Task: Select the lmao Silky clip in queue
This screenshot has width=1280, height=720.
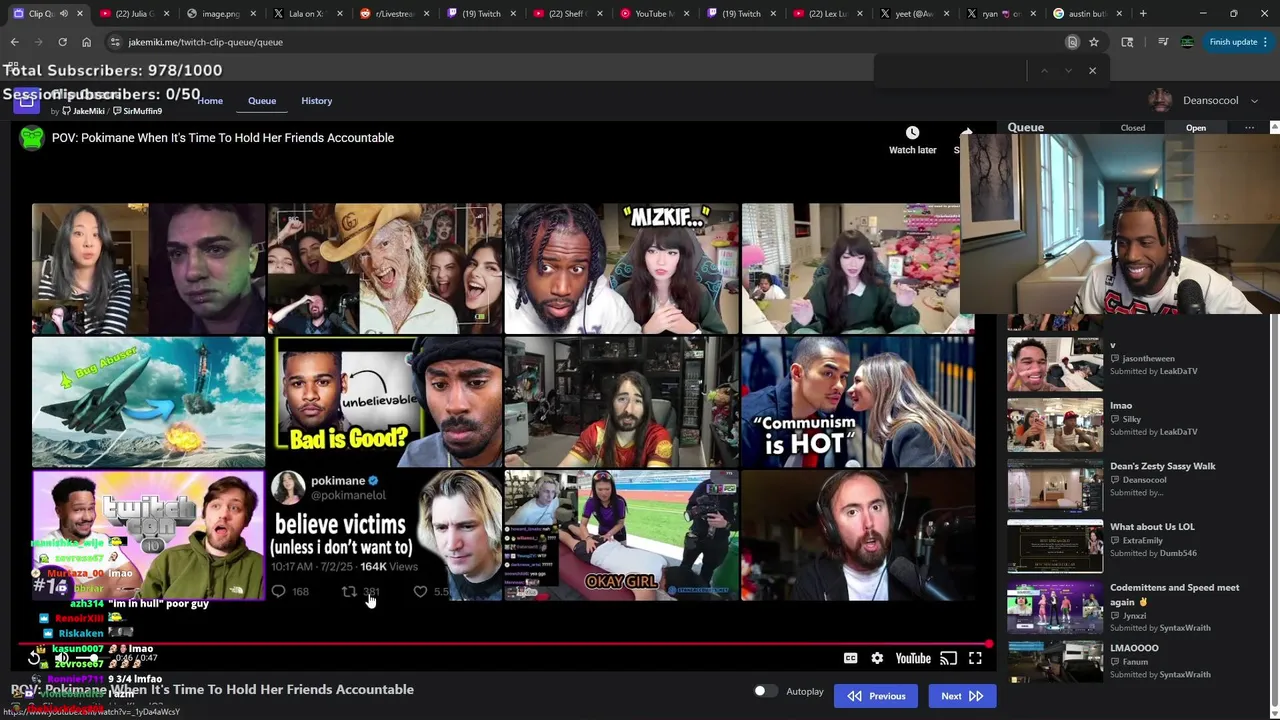Action: pyautogui.click(x=1133, y=424)
